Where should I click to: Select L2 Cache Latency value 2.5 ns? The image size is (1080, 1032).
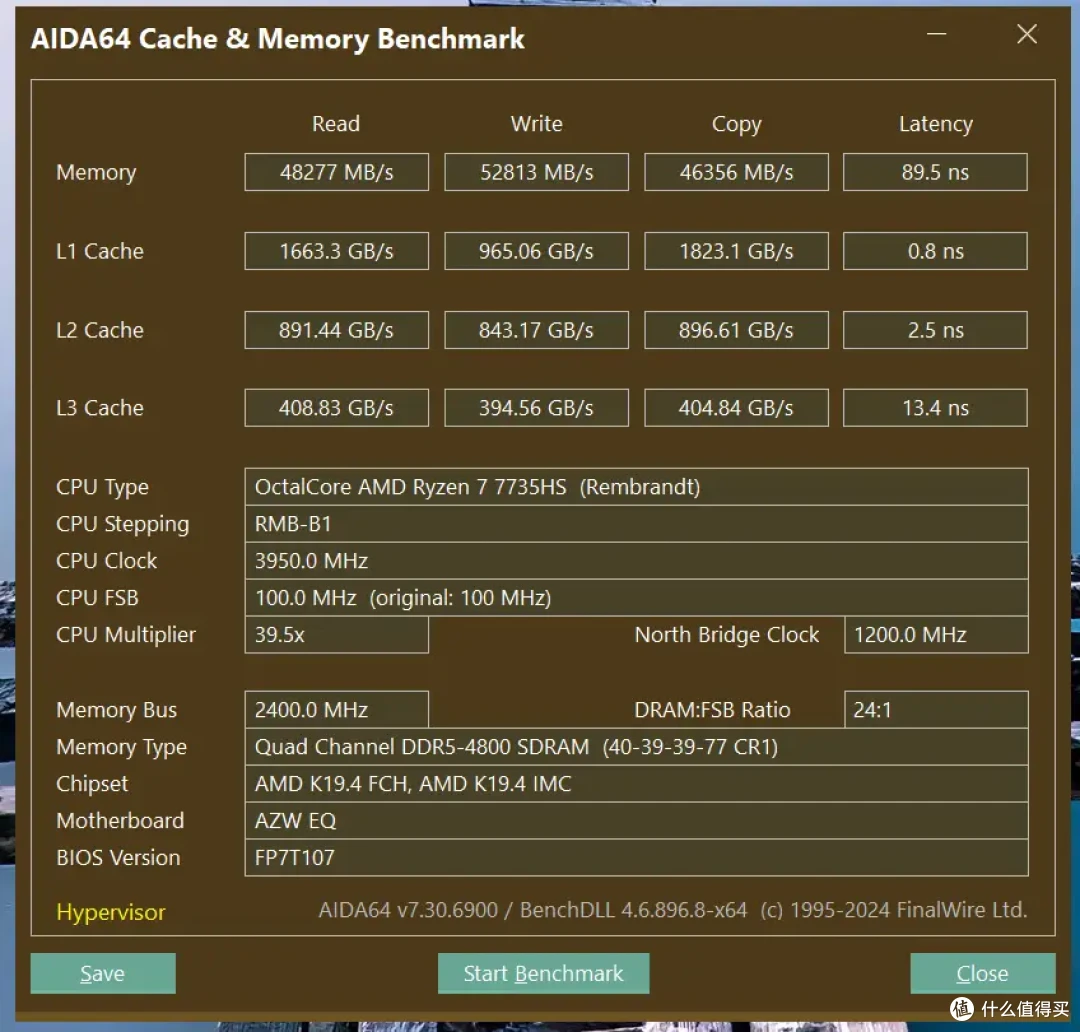click(935, 330)
